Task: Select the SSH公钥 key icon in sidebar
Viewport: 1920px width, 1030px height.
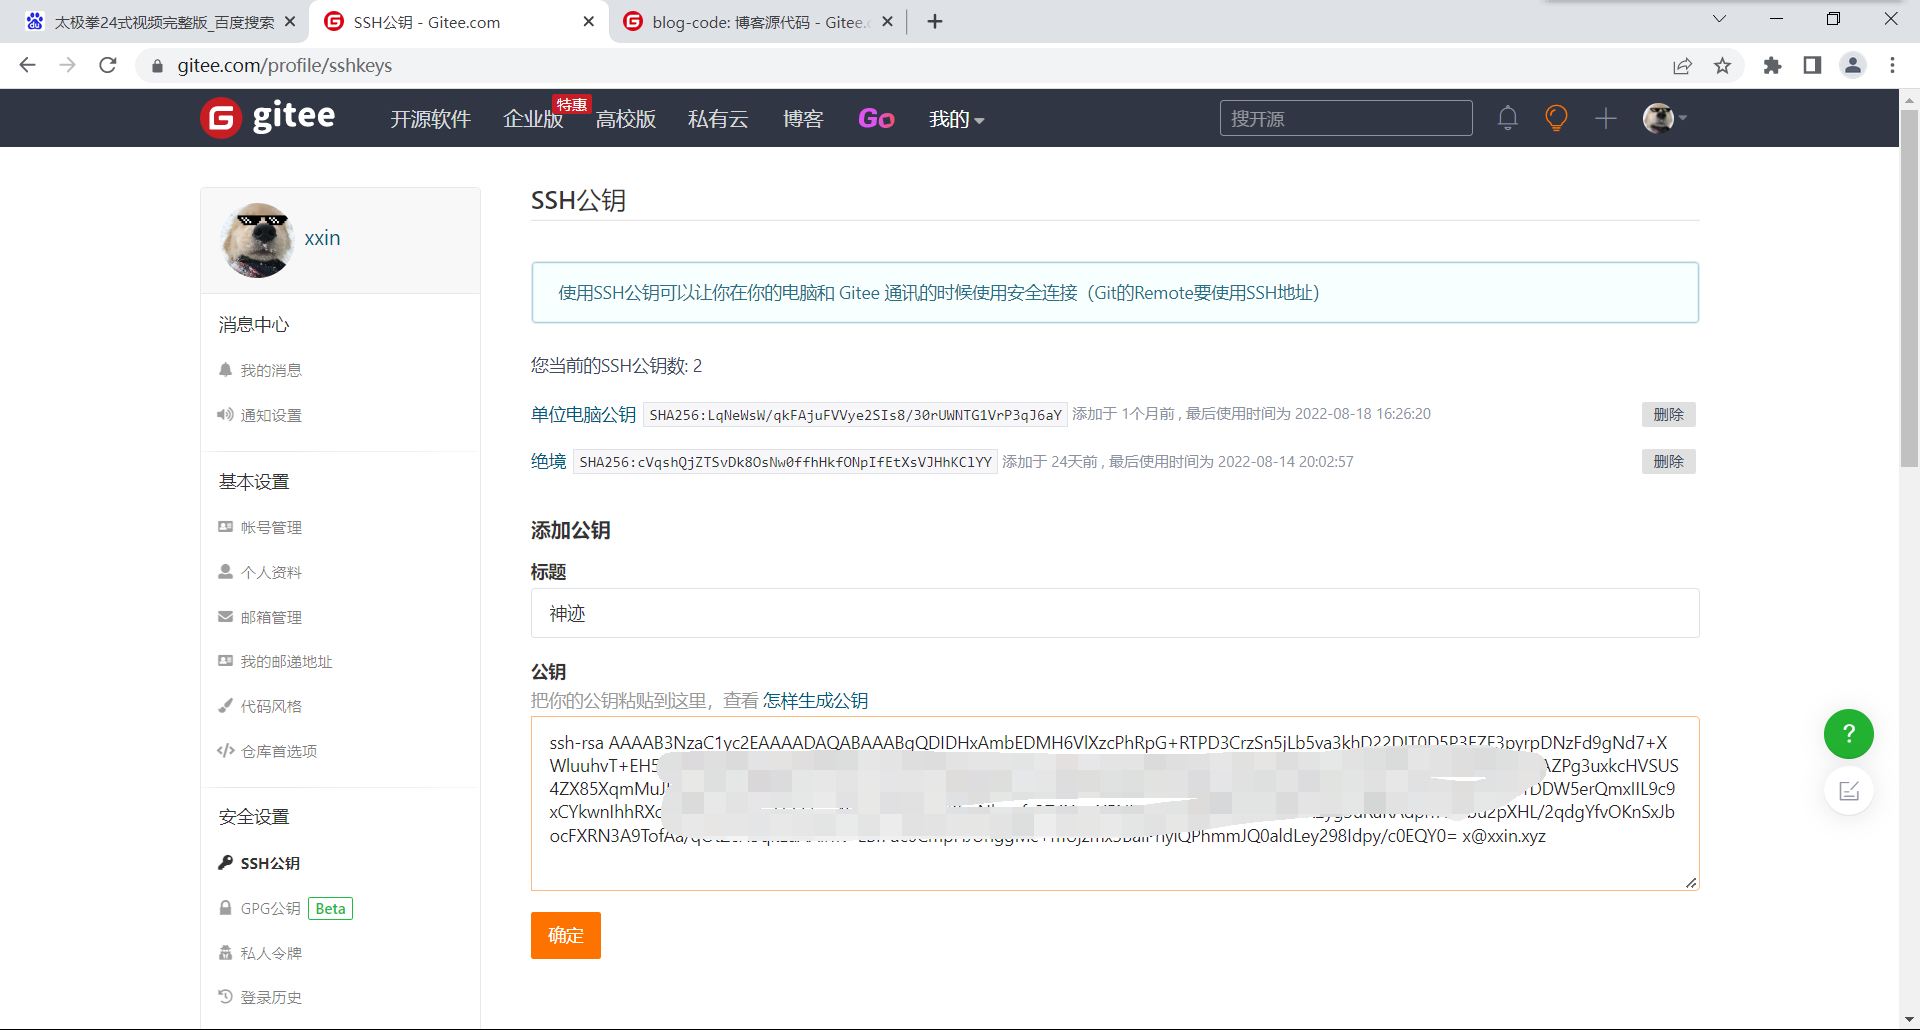Action: click(x=226, y=862)
